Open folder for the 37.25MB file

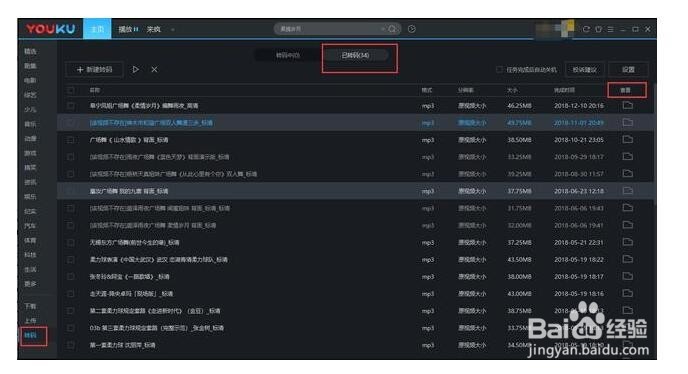(627, 242)
